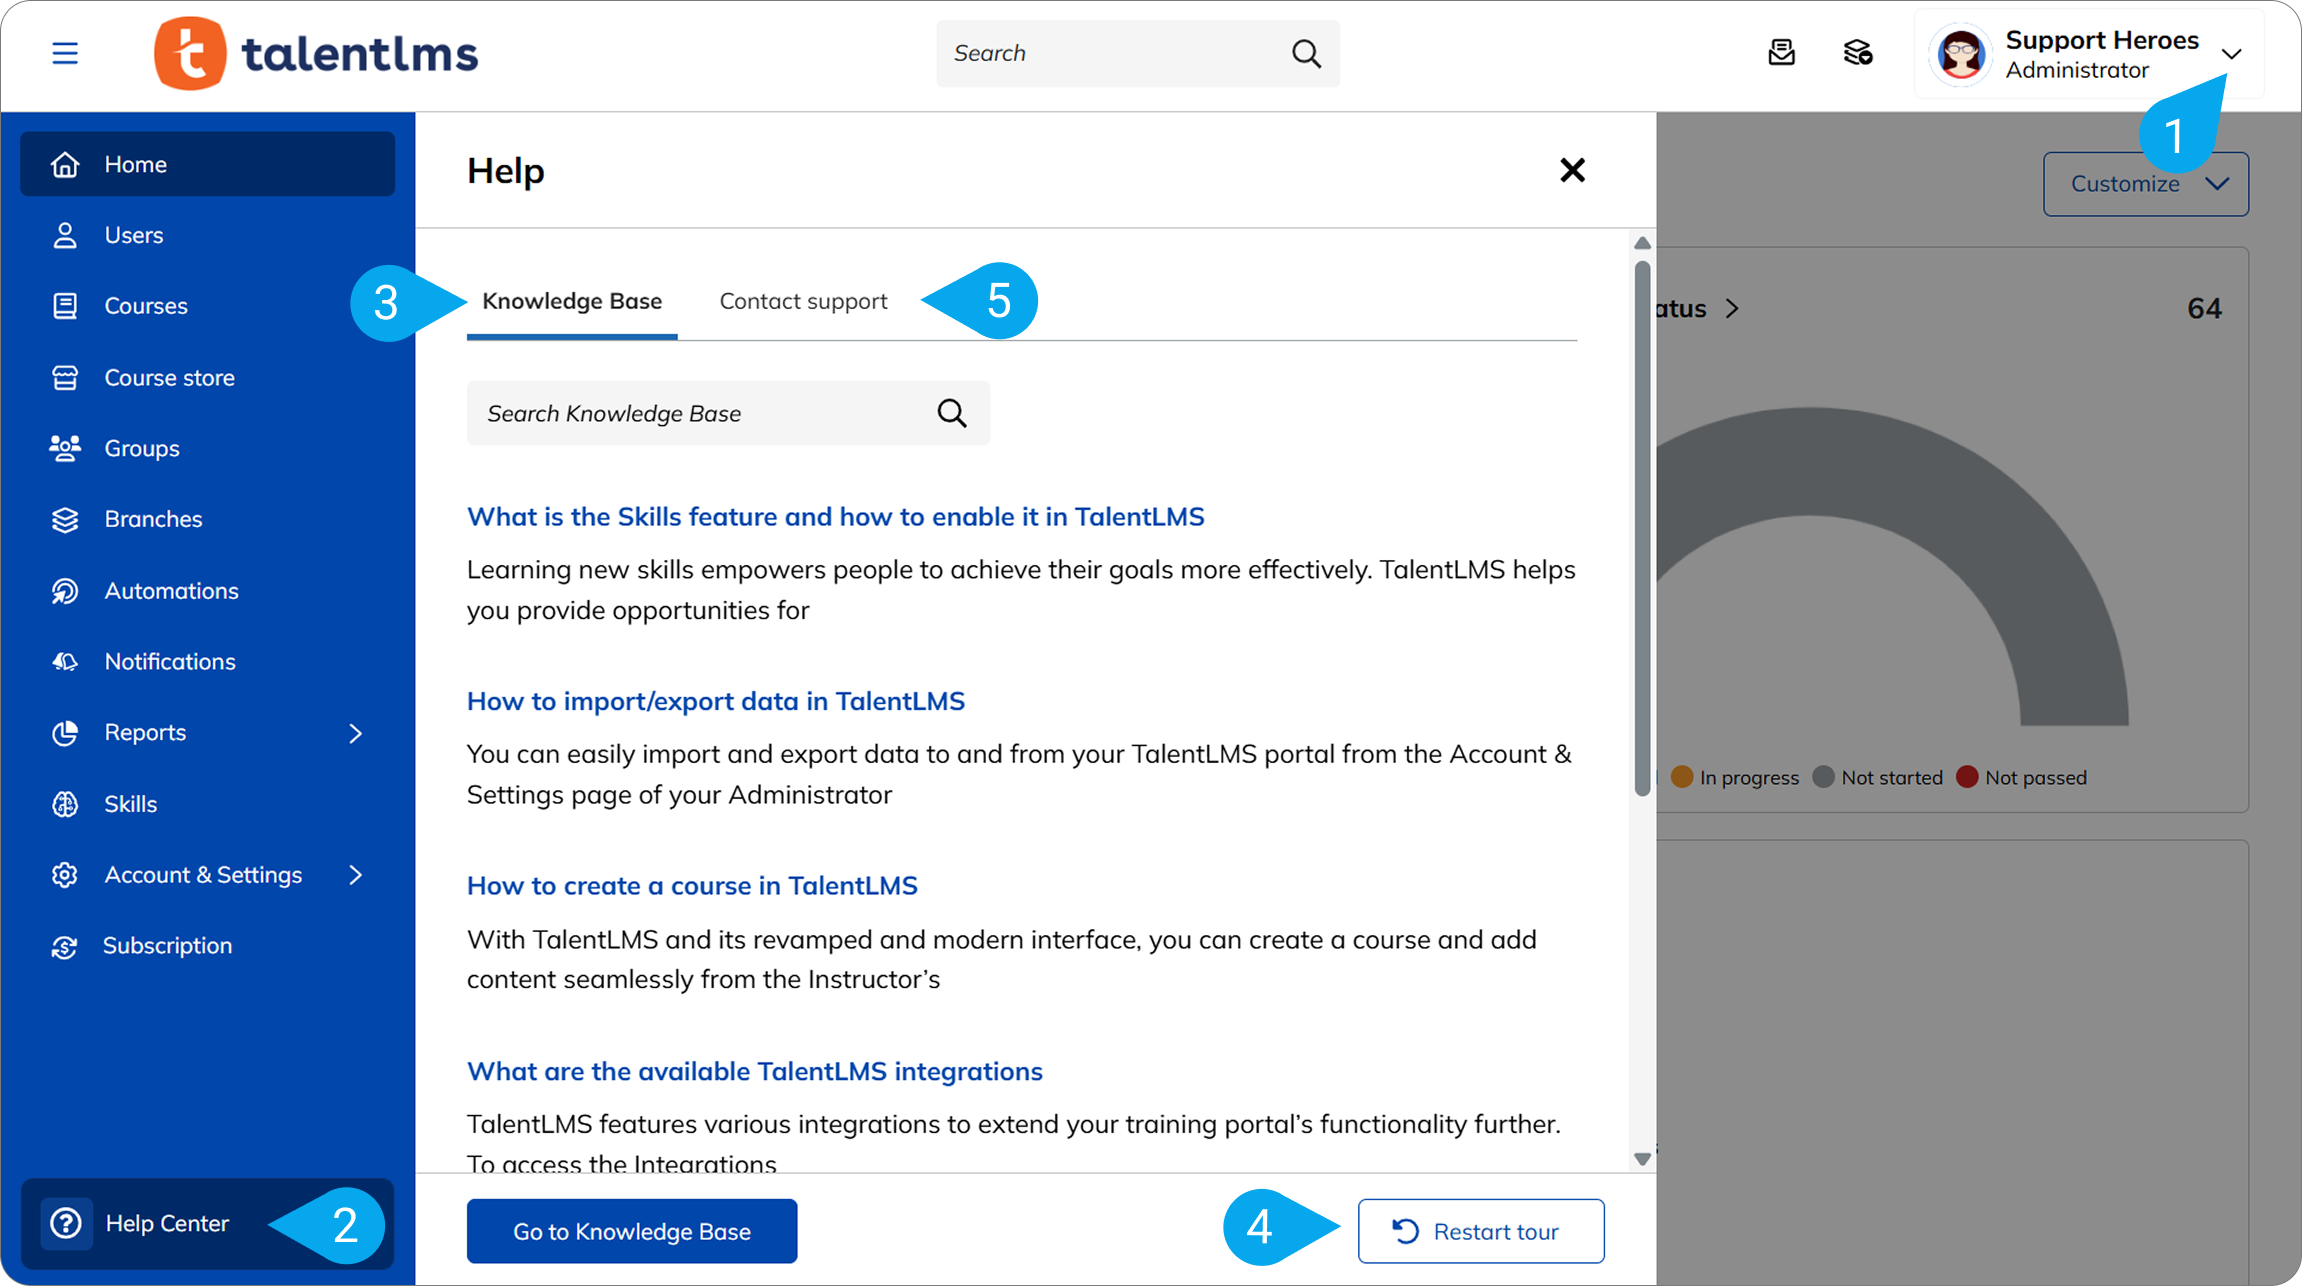Open the import/export data article link
This screenshot has width=2302, height=1286.
(x=715, y=701)
